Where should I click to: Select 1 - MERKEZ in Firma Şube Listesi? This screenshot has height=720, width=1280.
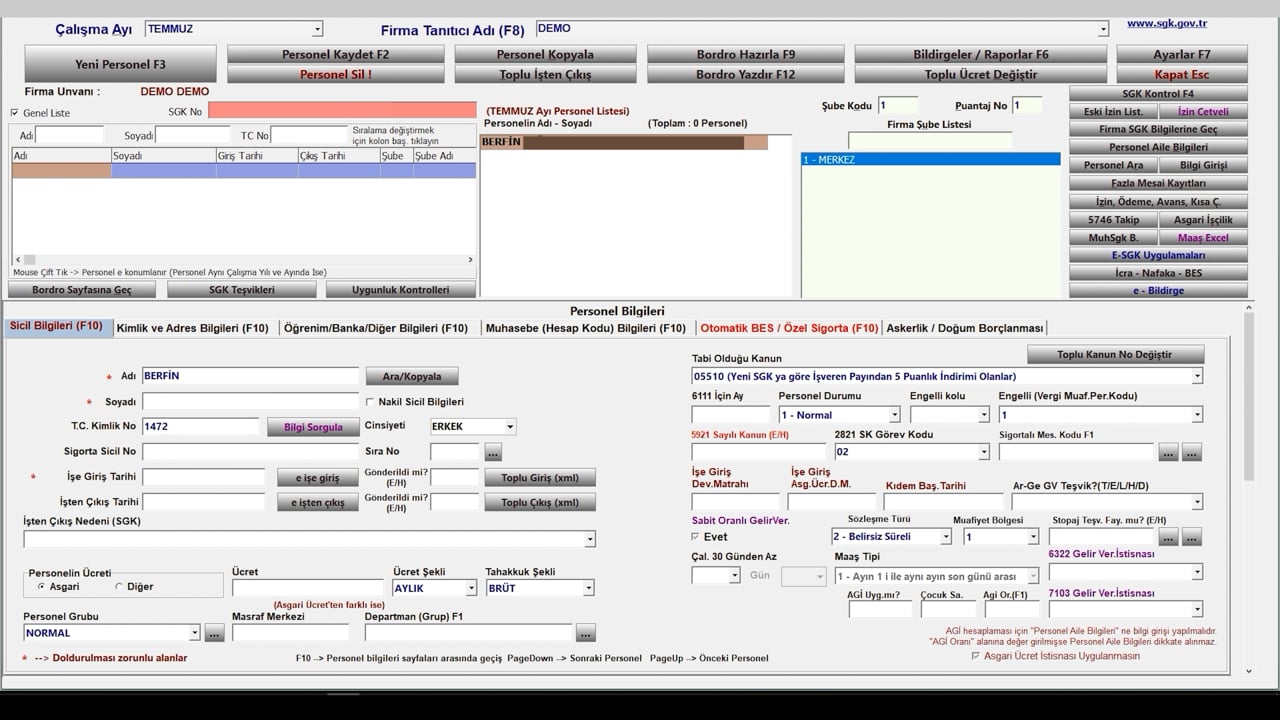[x=930, y=160]
